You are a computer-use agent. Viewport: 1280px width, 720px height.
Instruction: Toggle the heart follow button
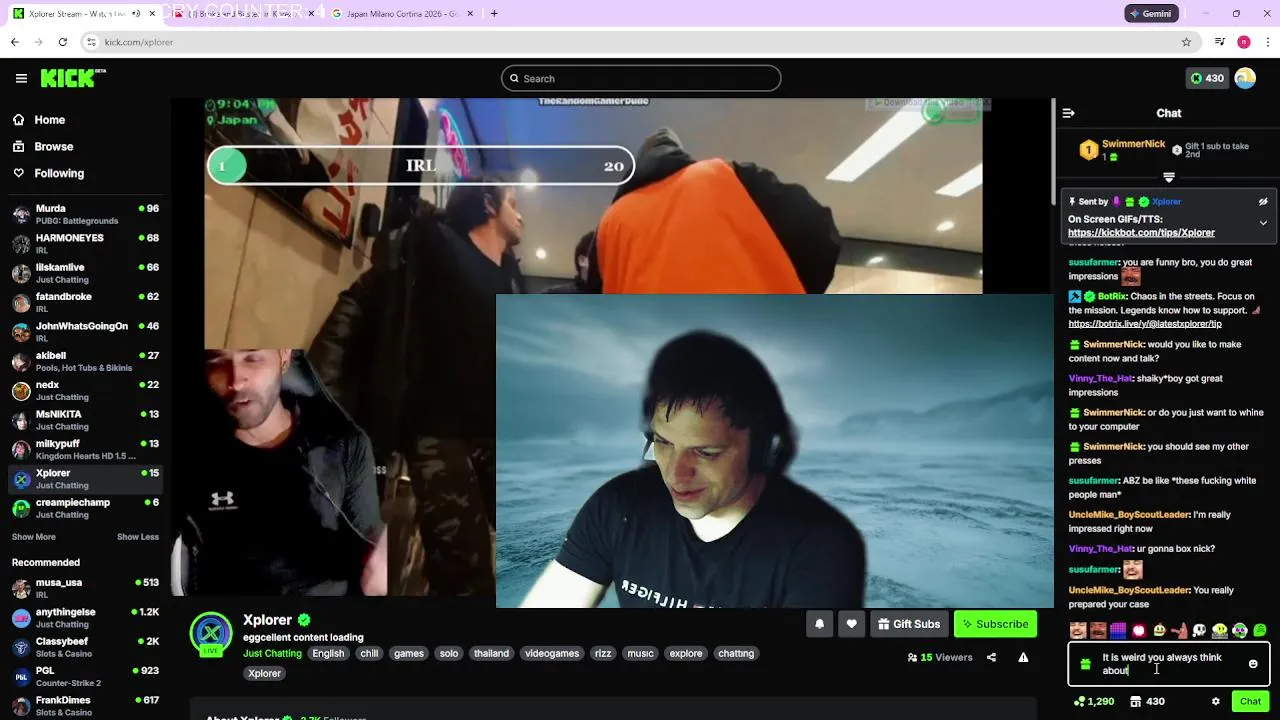click(851, 624)
